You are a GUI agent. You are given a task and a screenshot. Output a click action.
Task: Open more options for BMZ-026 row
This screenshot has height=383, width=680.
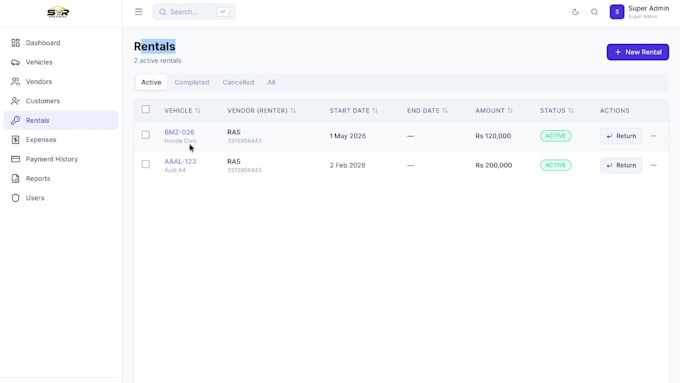653,136
